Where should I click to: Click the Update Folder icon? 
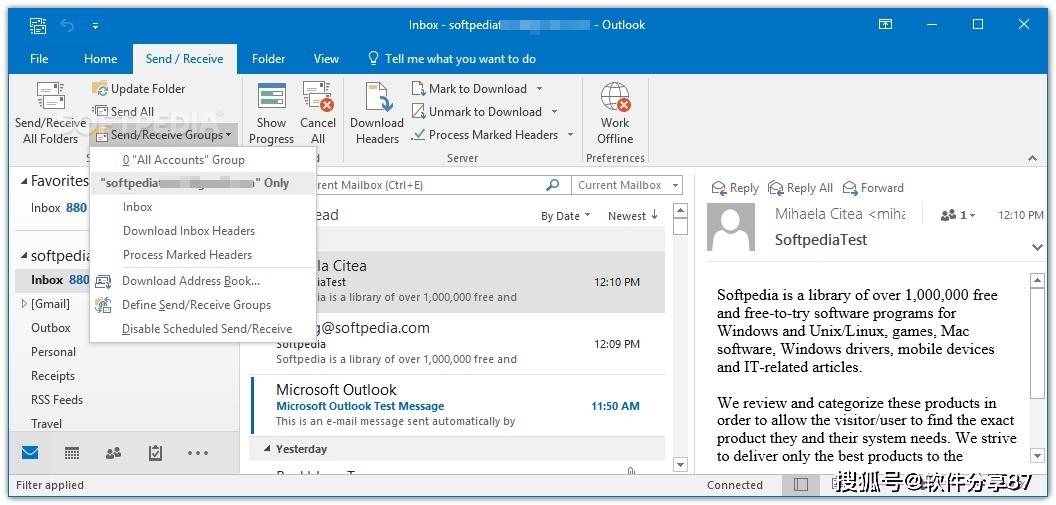coord(100,88)
